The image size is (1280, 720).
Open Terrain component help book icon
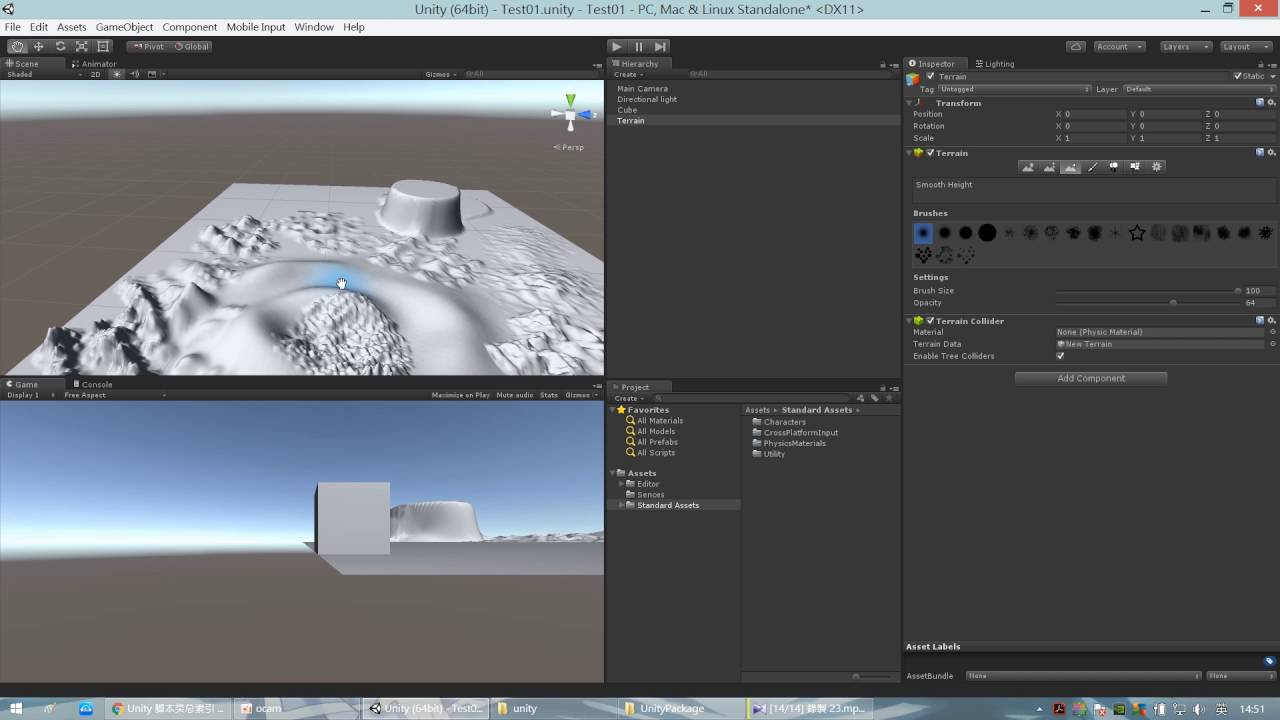click(1260, 153)
